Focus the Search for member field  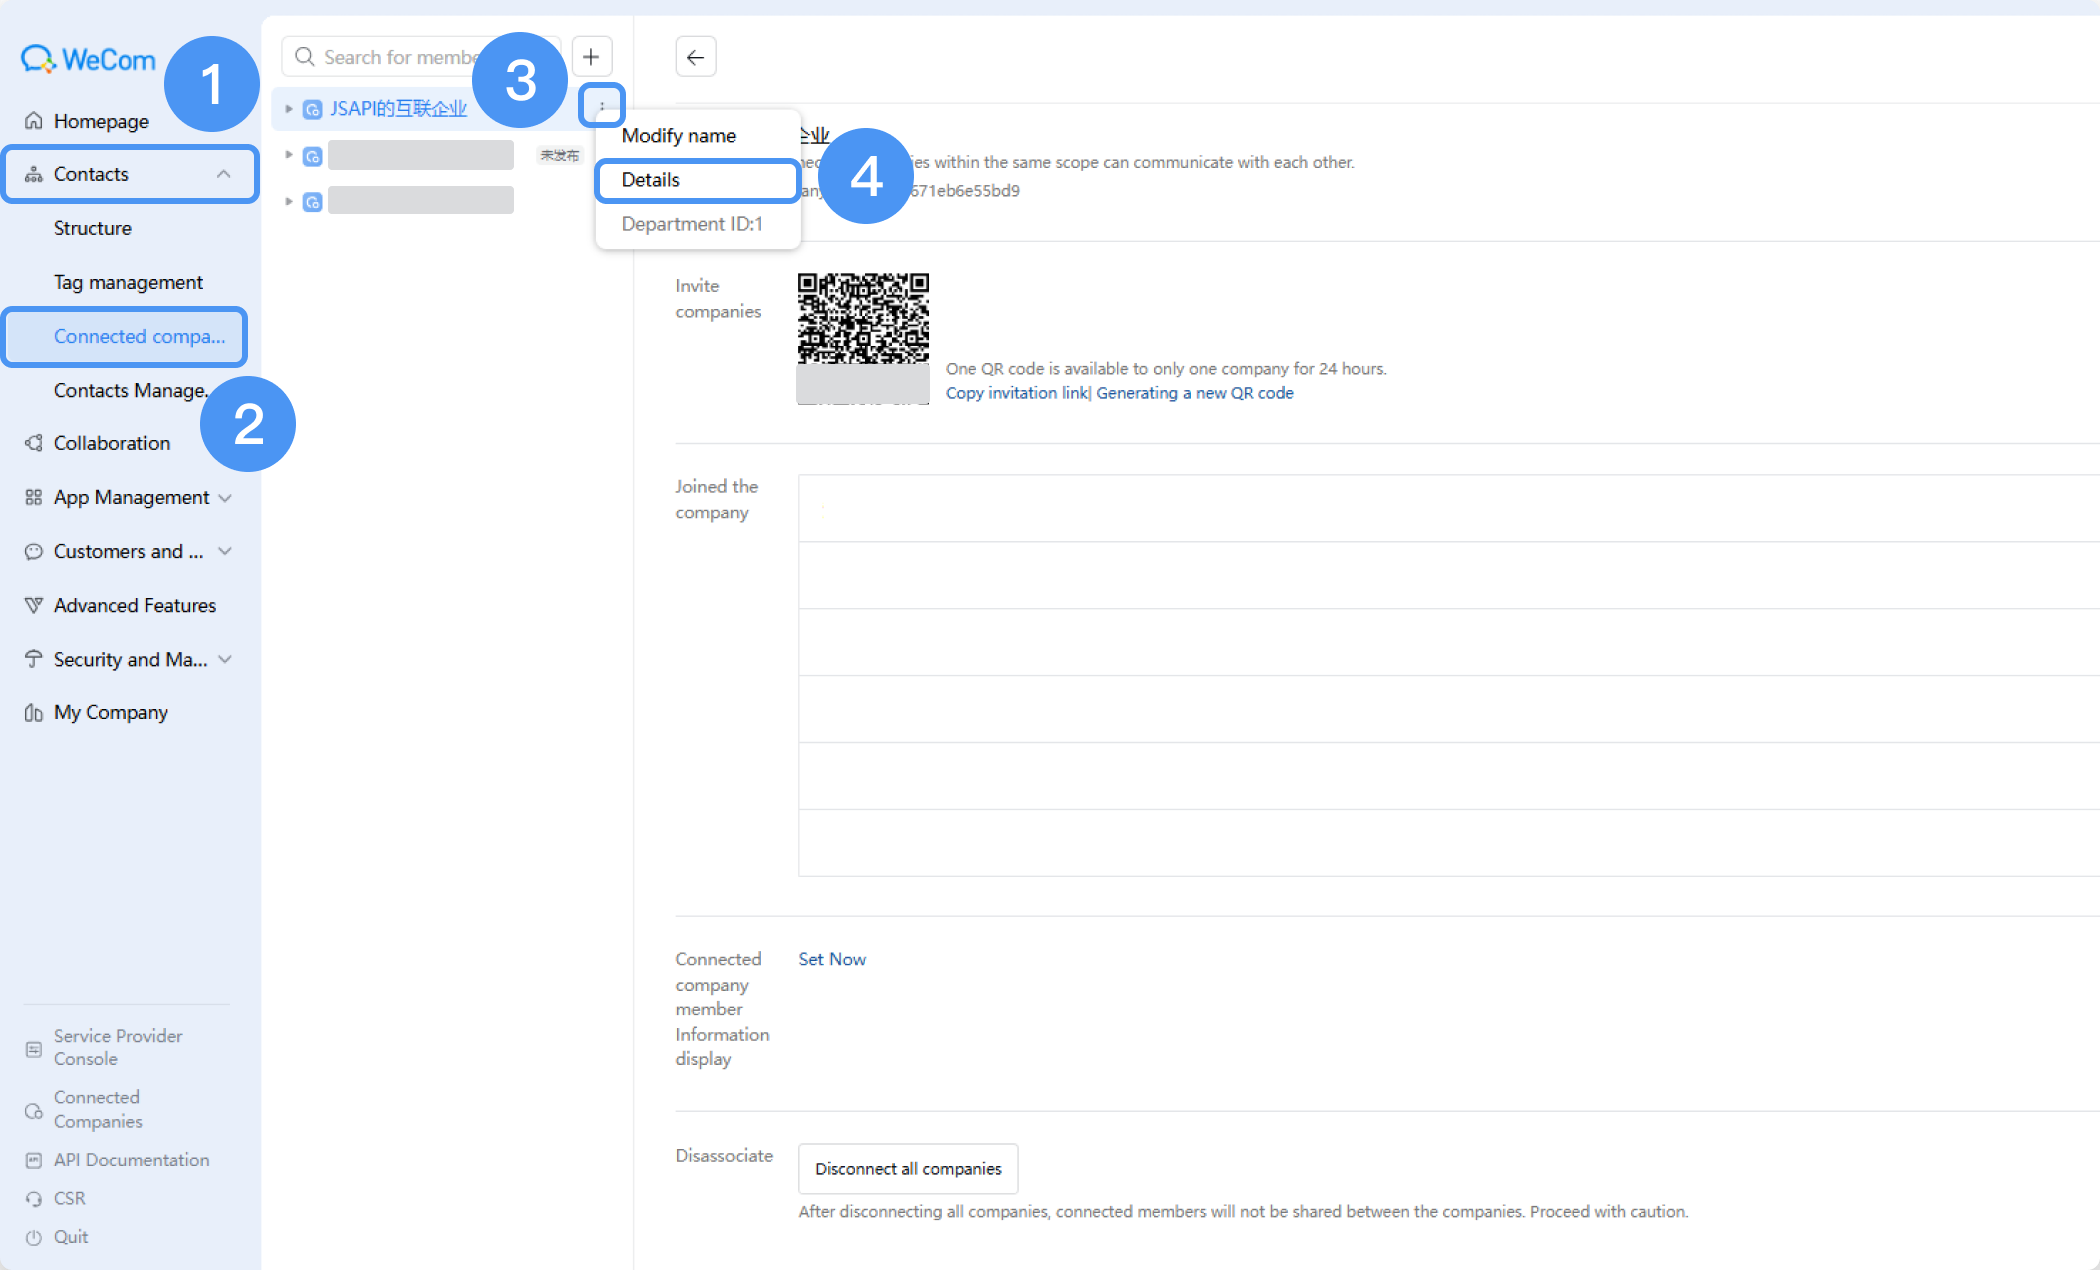click(421, 57)
